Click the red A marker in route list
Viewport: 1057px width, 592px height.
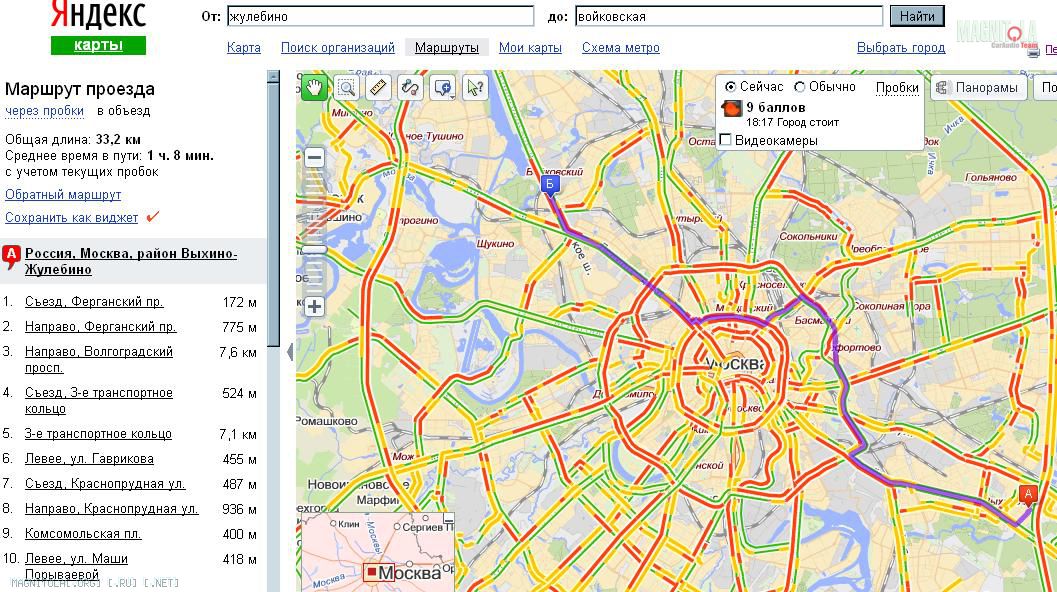(x=11, y=256)
